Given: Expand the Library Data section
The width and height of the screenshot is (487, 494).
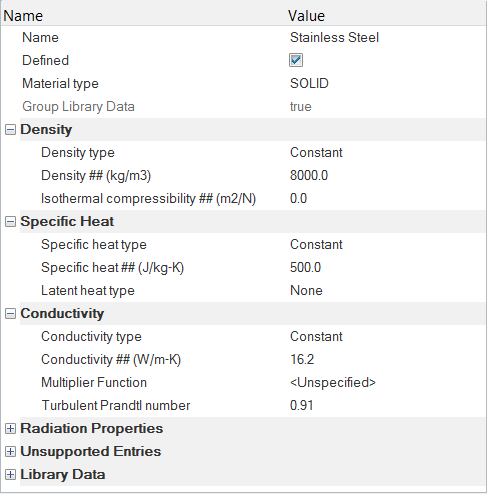Looking at the screenshot, I should click(10, 475).
